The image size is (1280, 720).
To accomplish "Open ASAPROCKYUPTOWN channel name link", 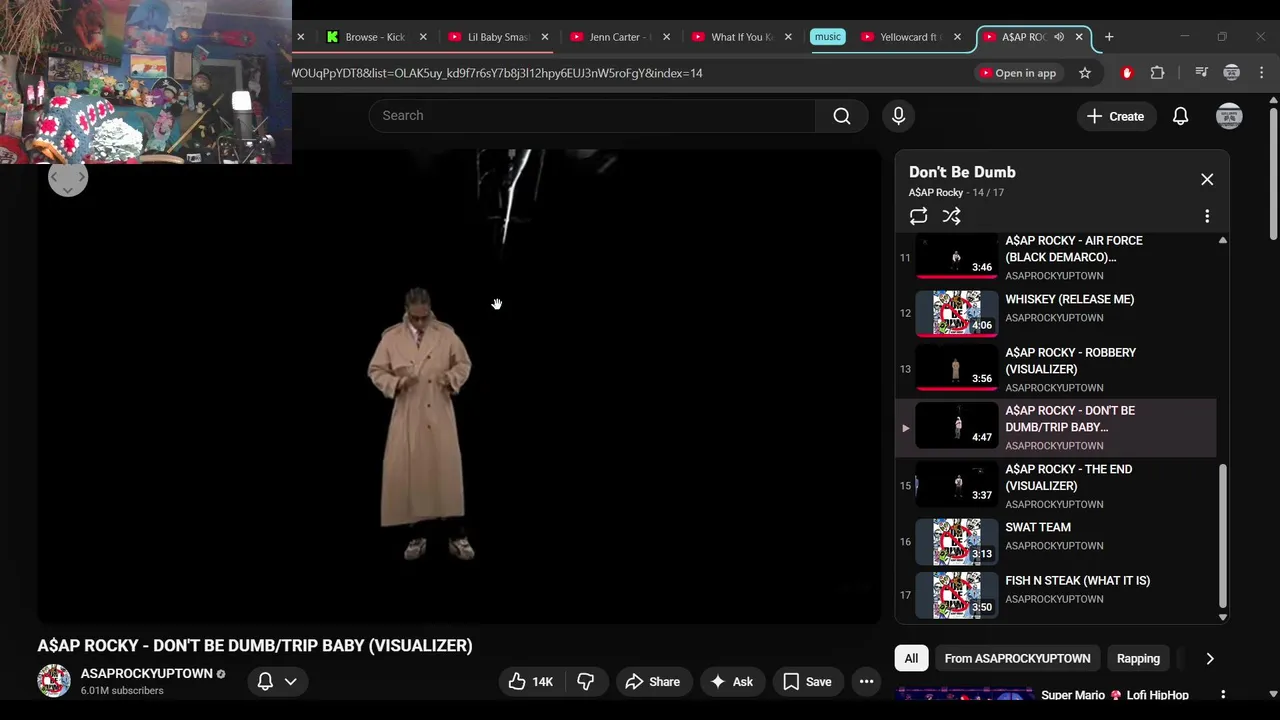I will pyautogui.click(x=147, y=674).
